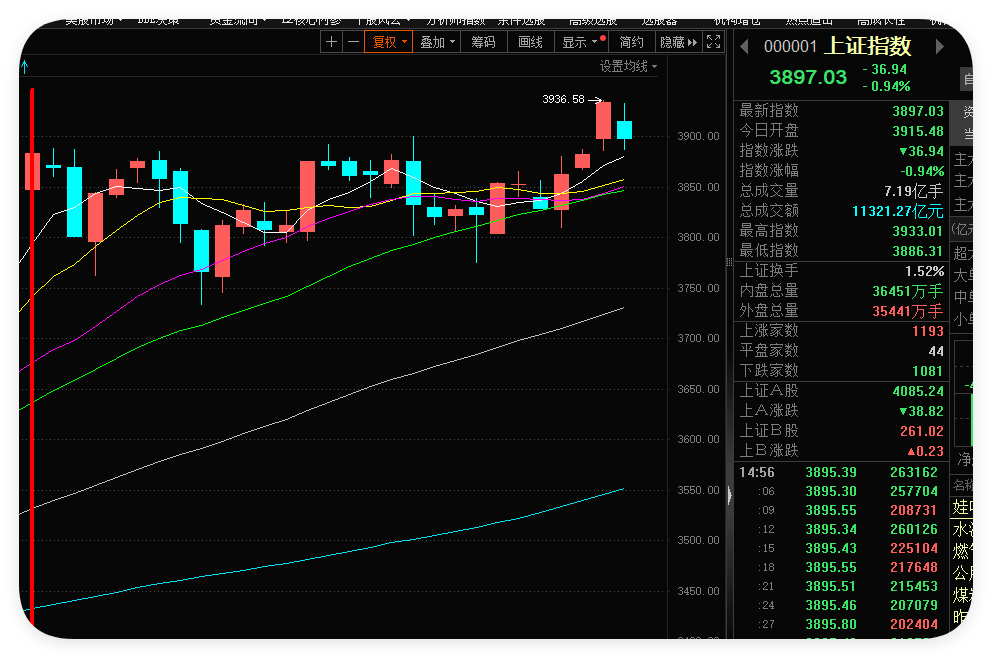This screenshot has height=658, width=992.
Task: Click the 自 tab beside price
Action: (966, 78)
